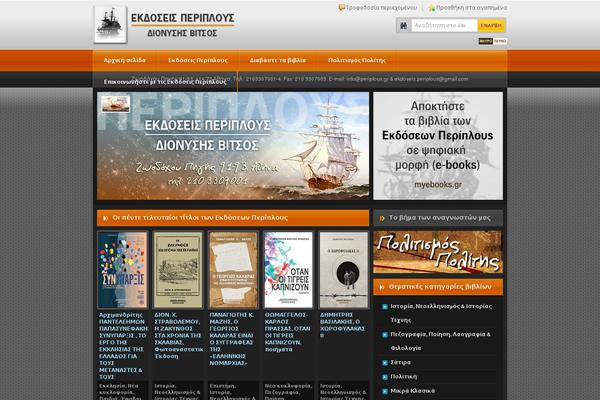Open the Αρχιμανδρίτης Παντελεήμων ΣΥΝΥΠΑΡΞΙΣ title link
600x400 pixels.
tap(123, 346)
